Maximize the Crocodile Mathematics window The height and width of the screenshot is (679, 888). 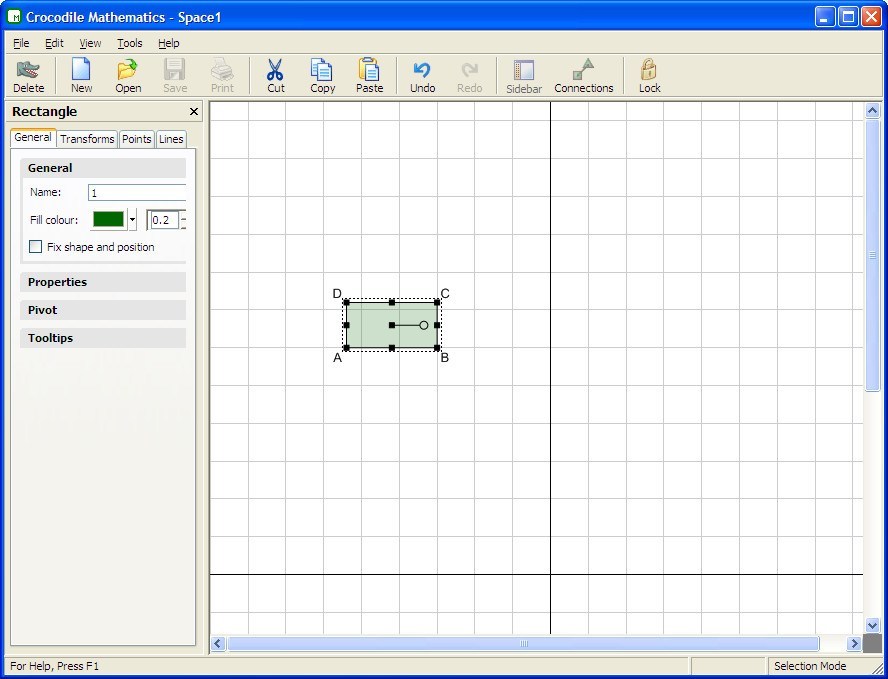click(848, 17)
